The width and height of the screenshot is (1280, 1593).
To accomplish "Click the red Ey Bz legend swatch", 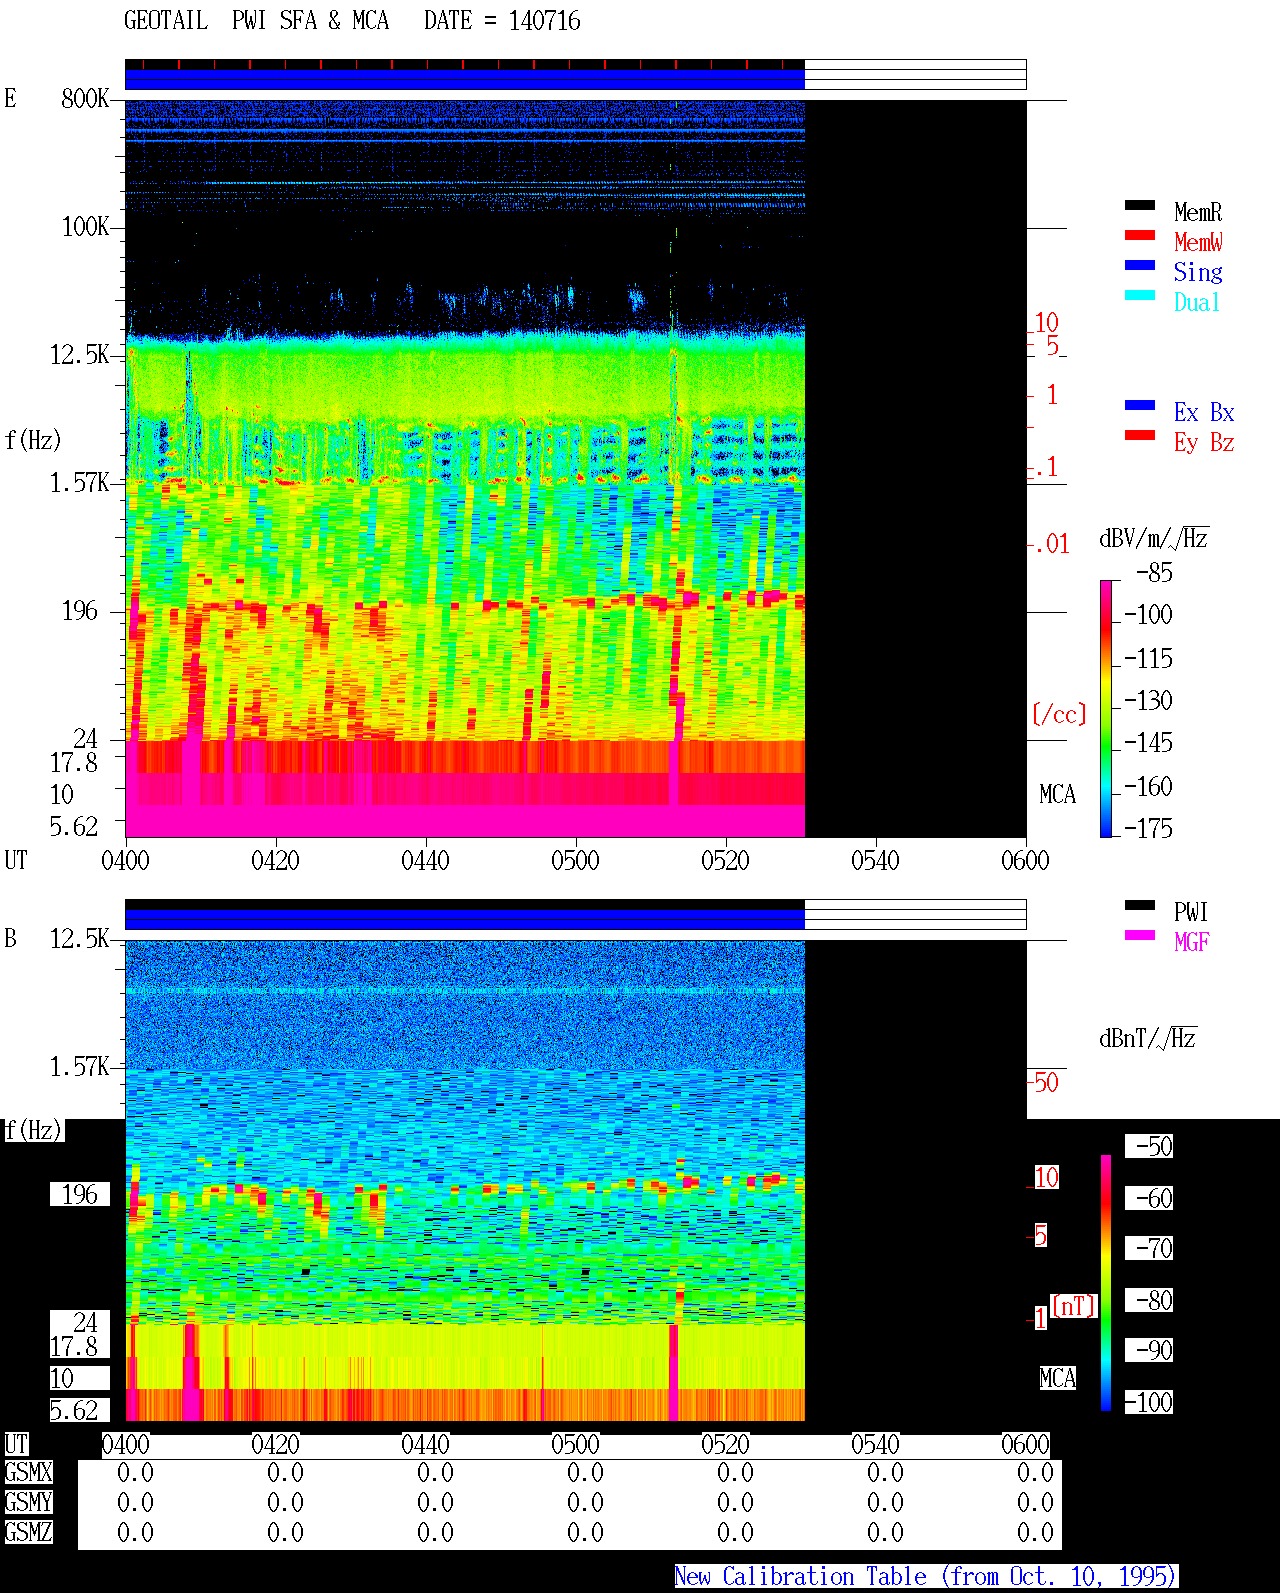I will click(x=1140, y=436).
